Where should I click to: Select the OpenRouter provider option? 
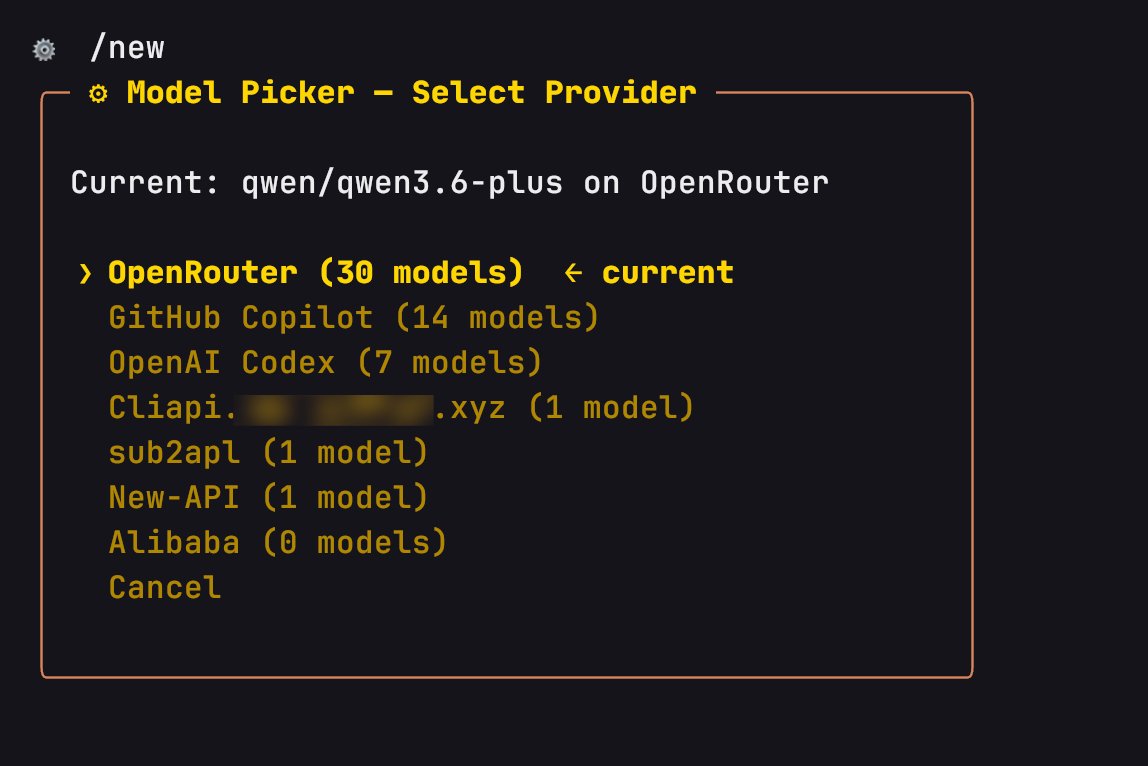point(315,273)
